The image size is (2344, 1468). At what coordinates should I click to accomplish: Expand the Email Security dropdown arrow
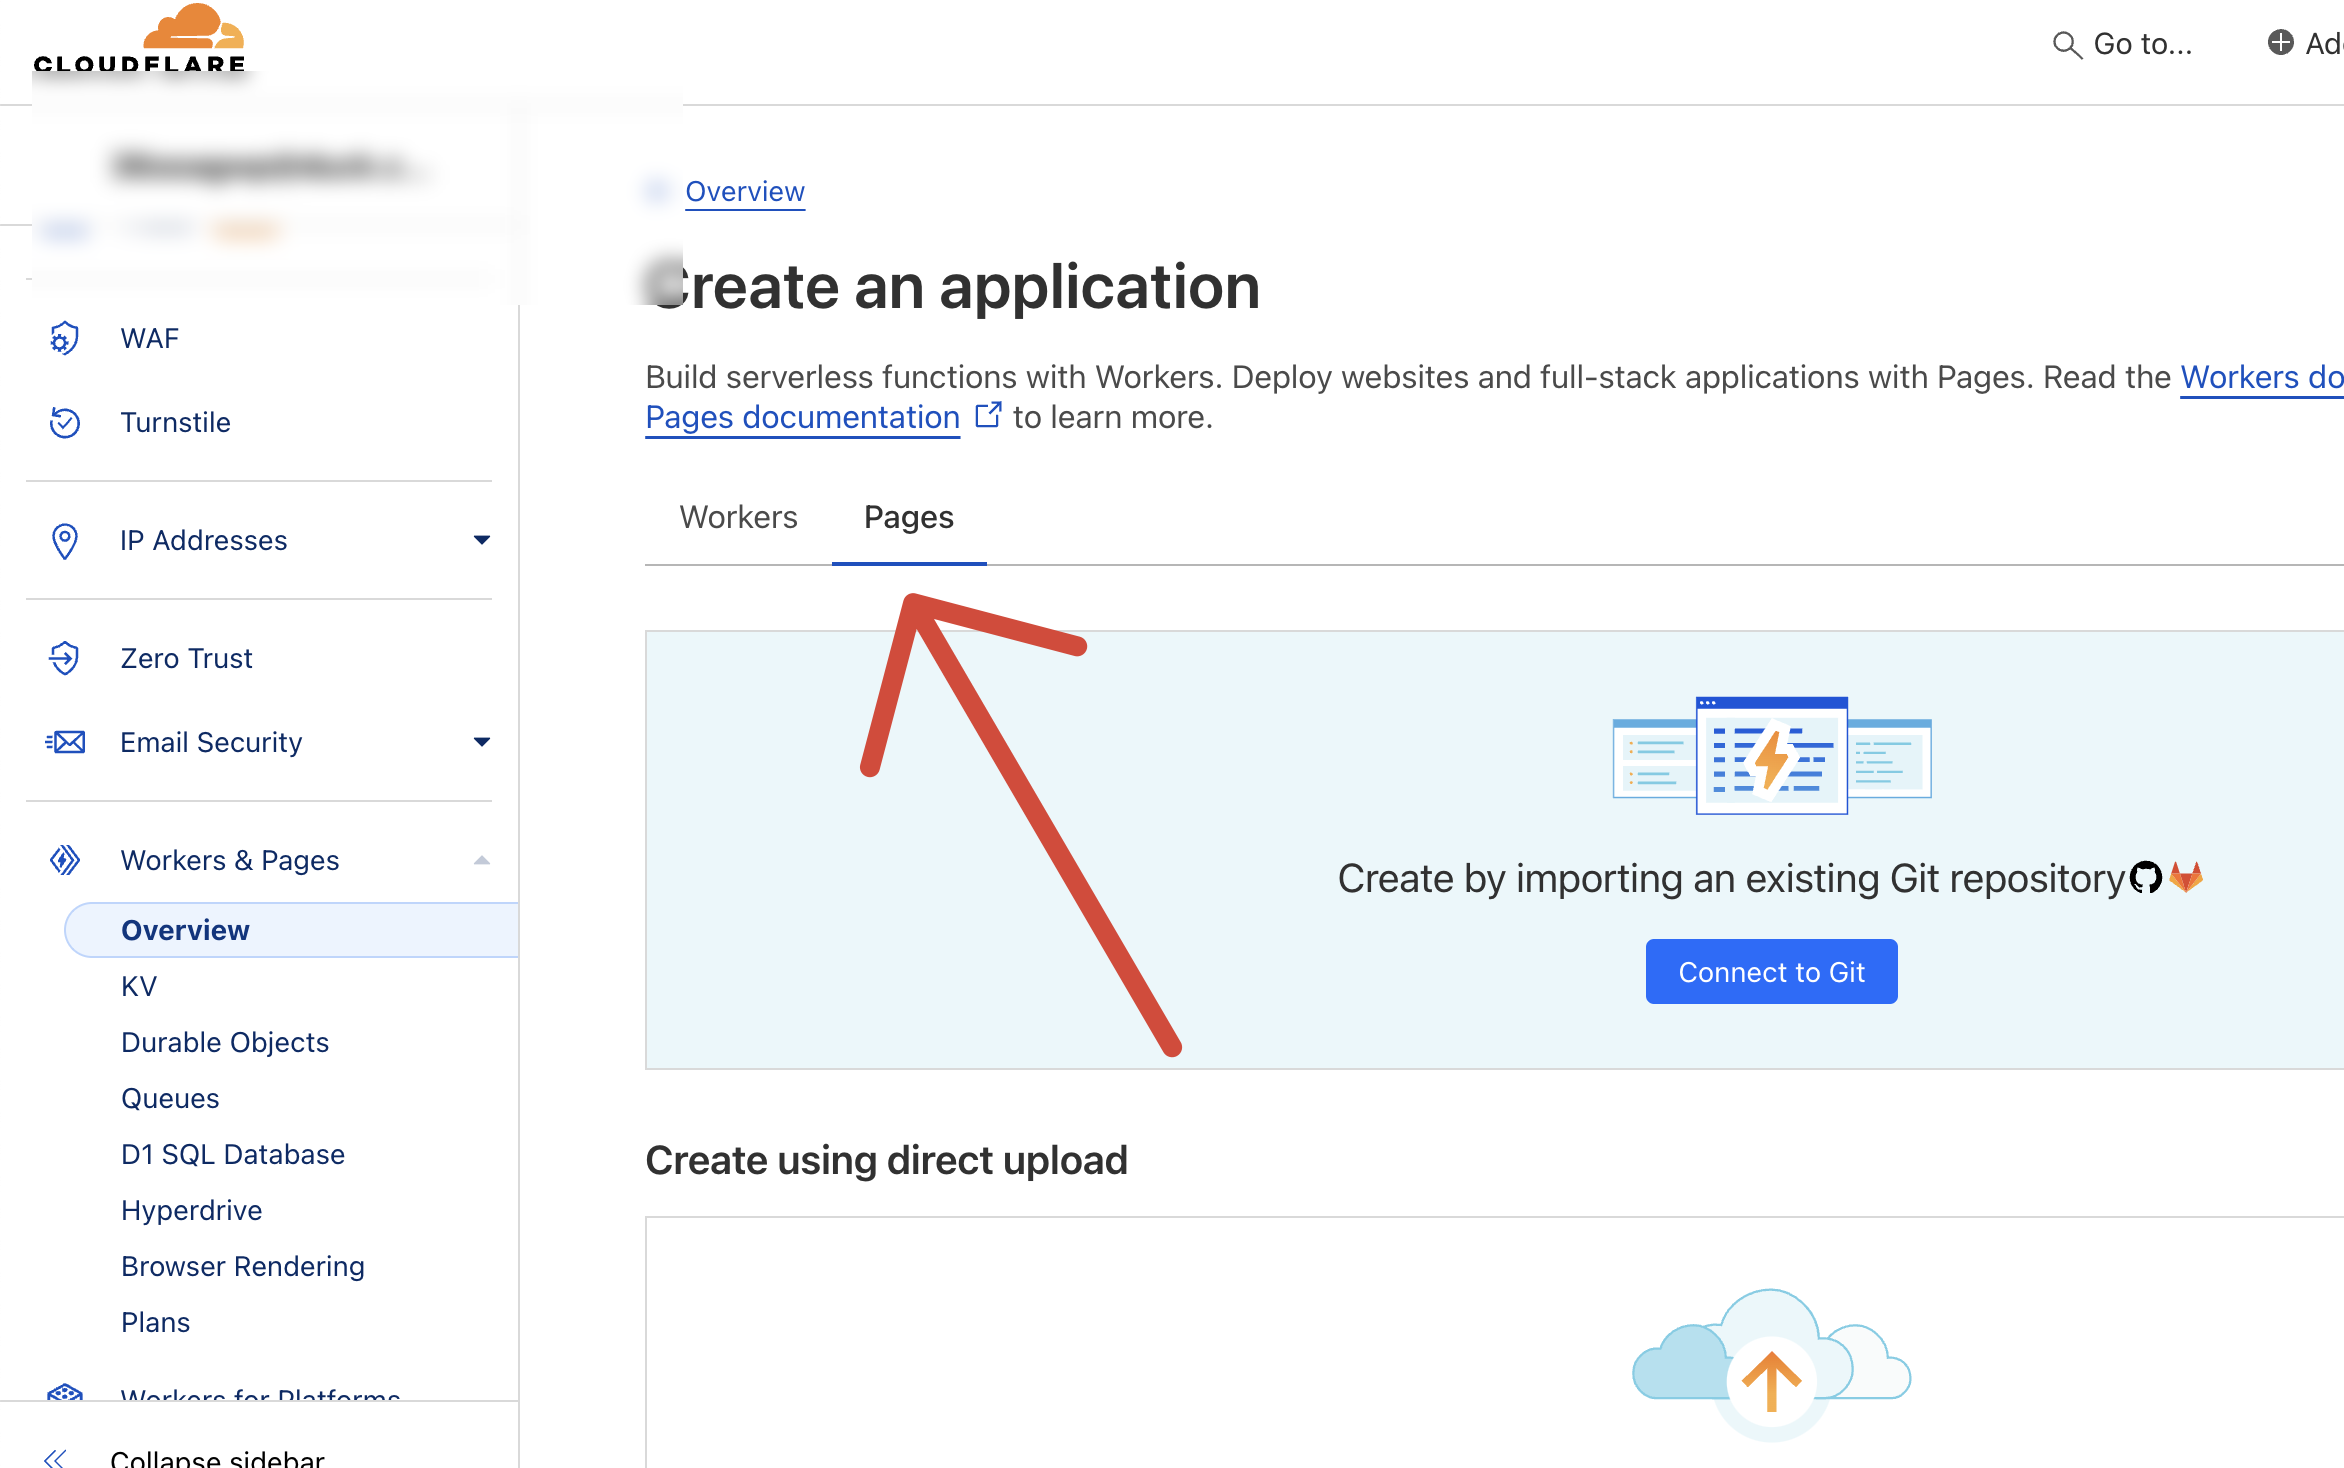point(482,742)
